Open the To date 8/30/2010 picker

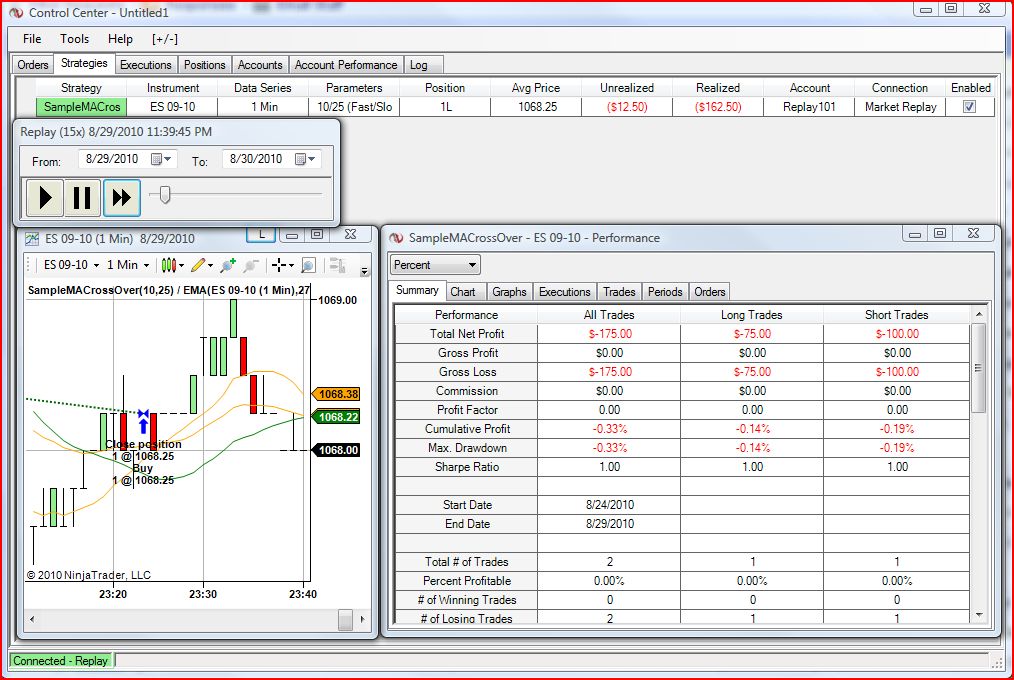[x=272, y=159]
